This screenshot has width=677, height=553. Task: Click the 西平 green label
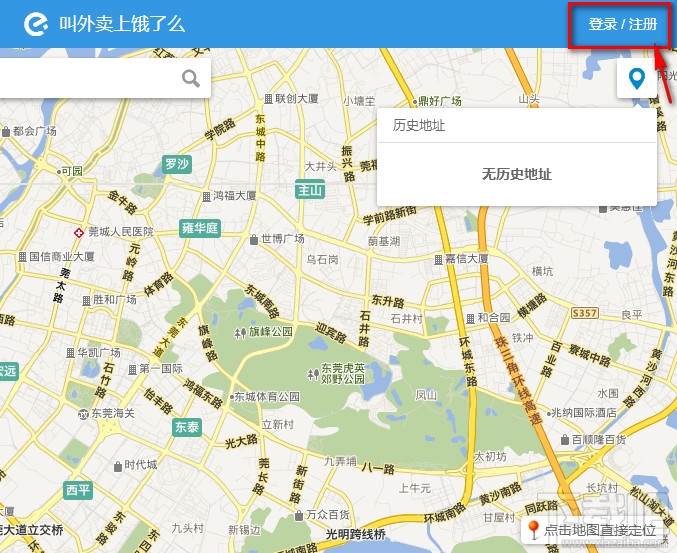coord(78,490)
